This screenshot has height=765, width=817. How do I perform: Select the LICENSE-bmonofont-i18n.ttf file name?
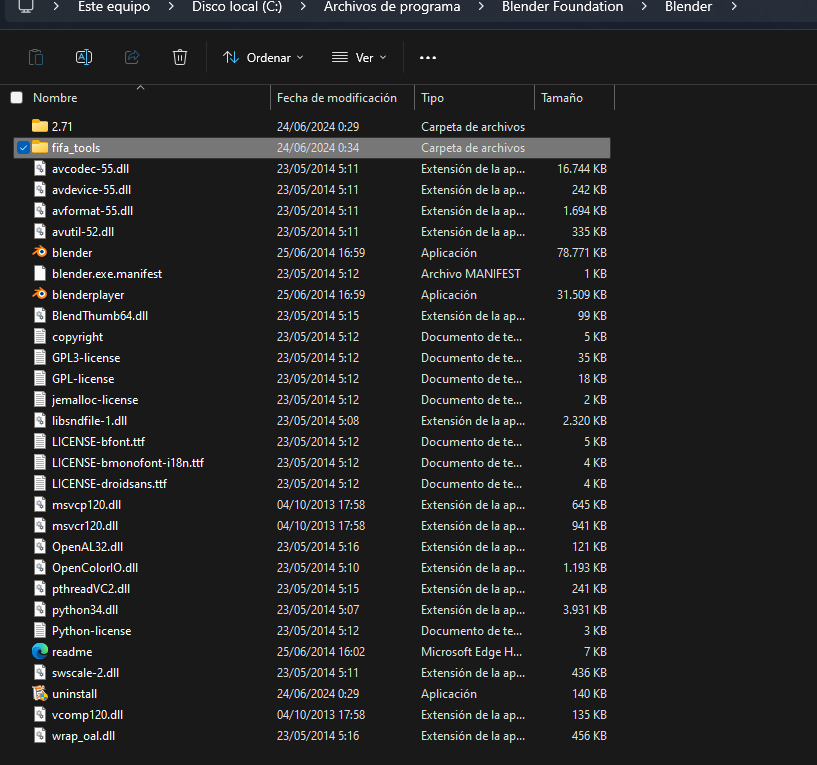(128, 463)
